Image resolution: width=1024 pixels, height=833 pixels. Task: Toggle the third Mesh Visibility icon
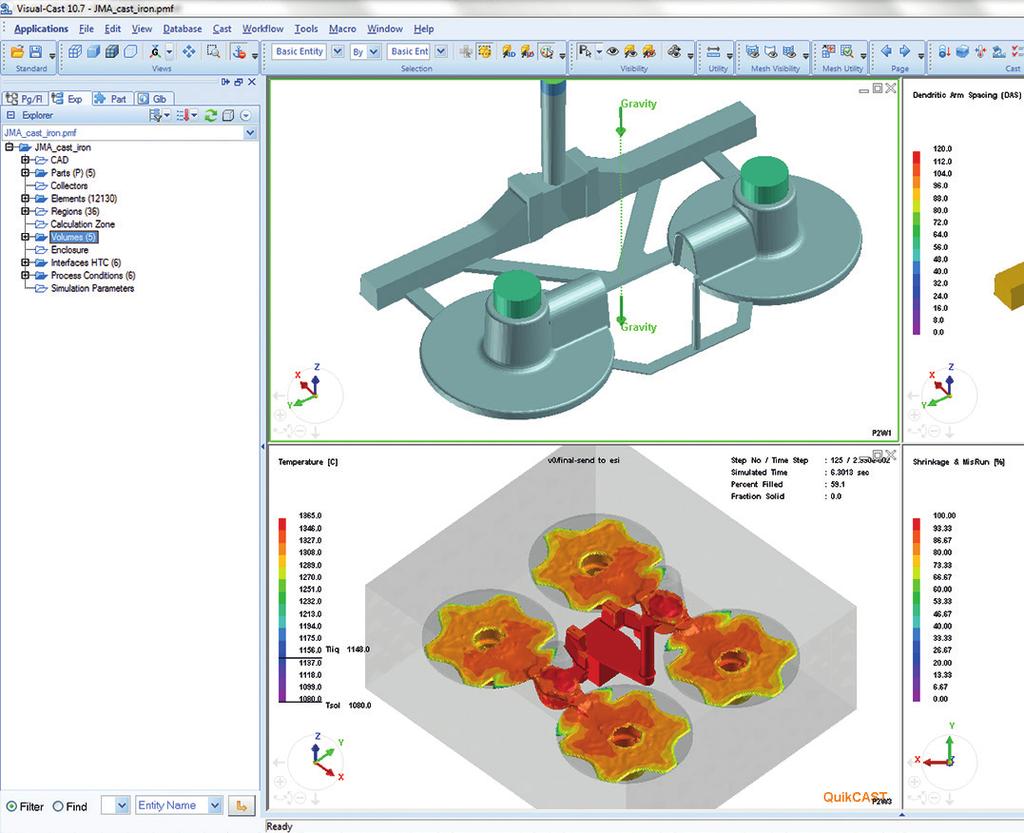pos(789,52)
